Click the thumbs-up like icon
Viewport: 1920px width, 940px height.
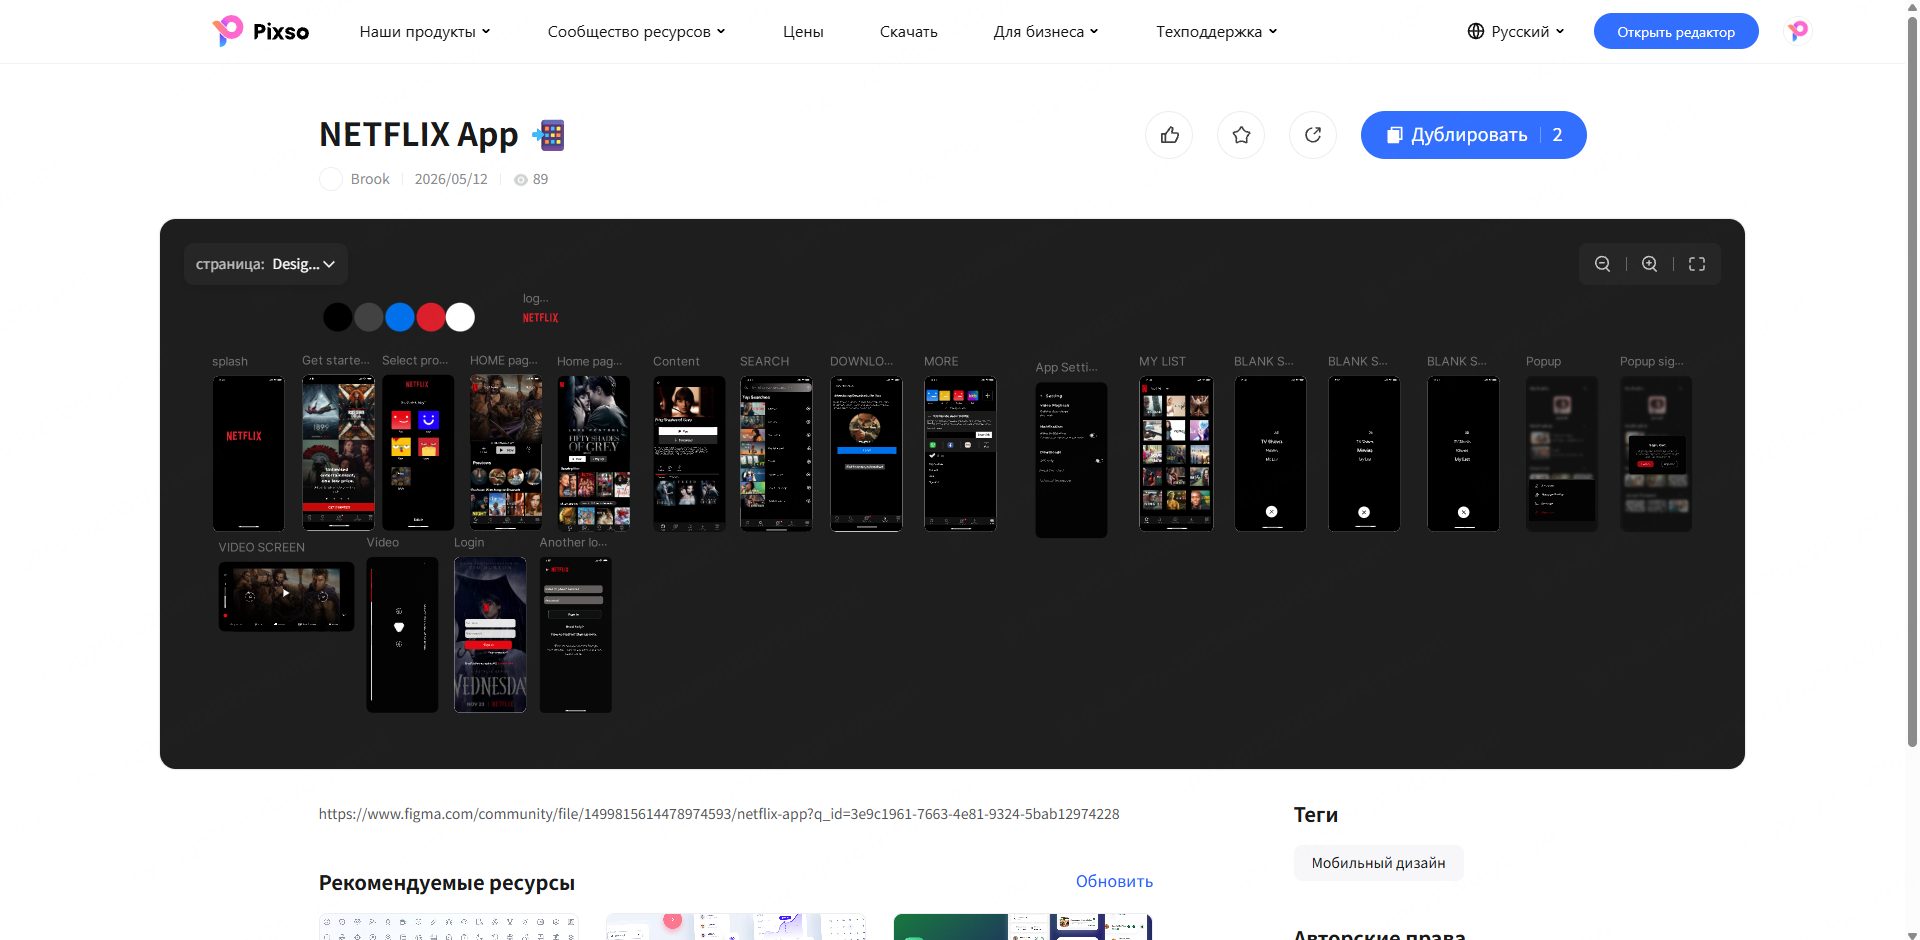[x=1169, y=135]
